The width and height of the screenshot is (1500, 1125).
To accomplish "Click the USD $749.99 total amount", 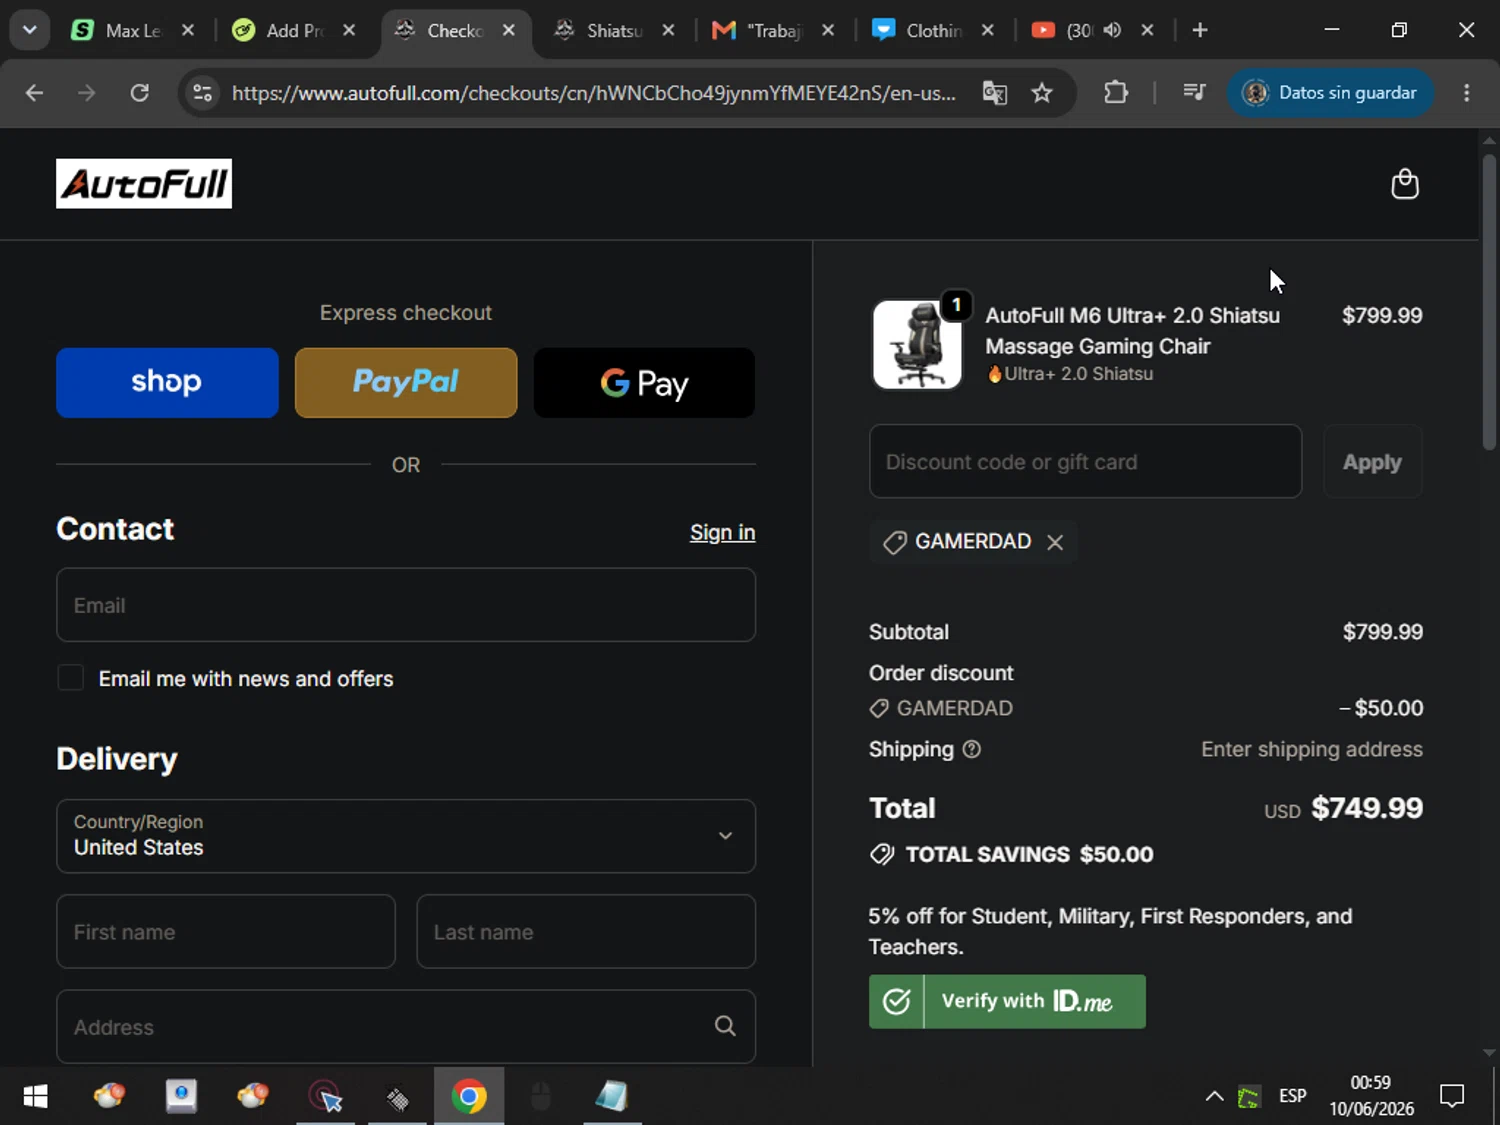I will point(1343,808).
